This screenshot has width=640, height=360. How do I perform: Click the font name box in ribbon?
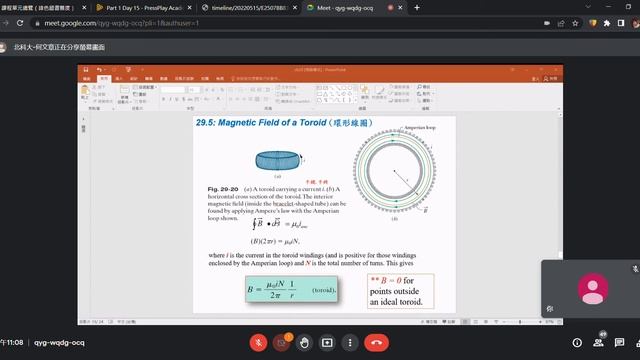tap(173, 90)
